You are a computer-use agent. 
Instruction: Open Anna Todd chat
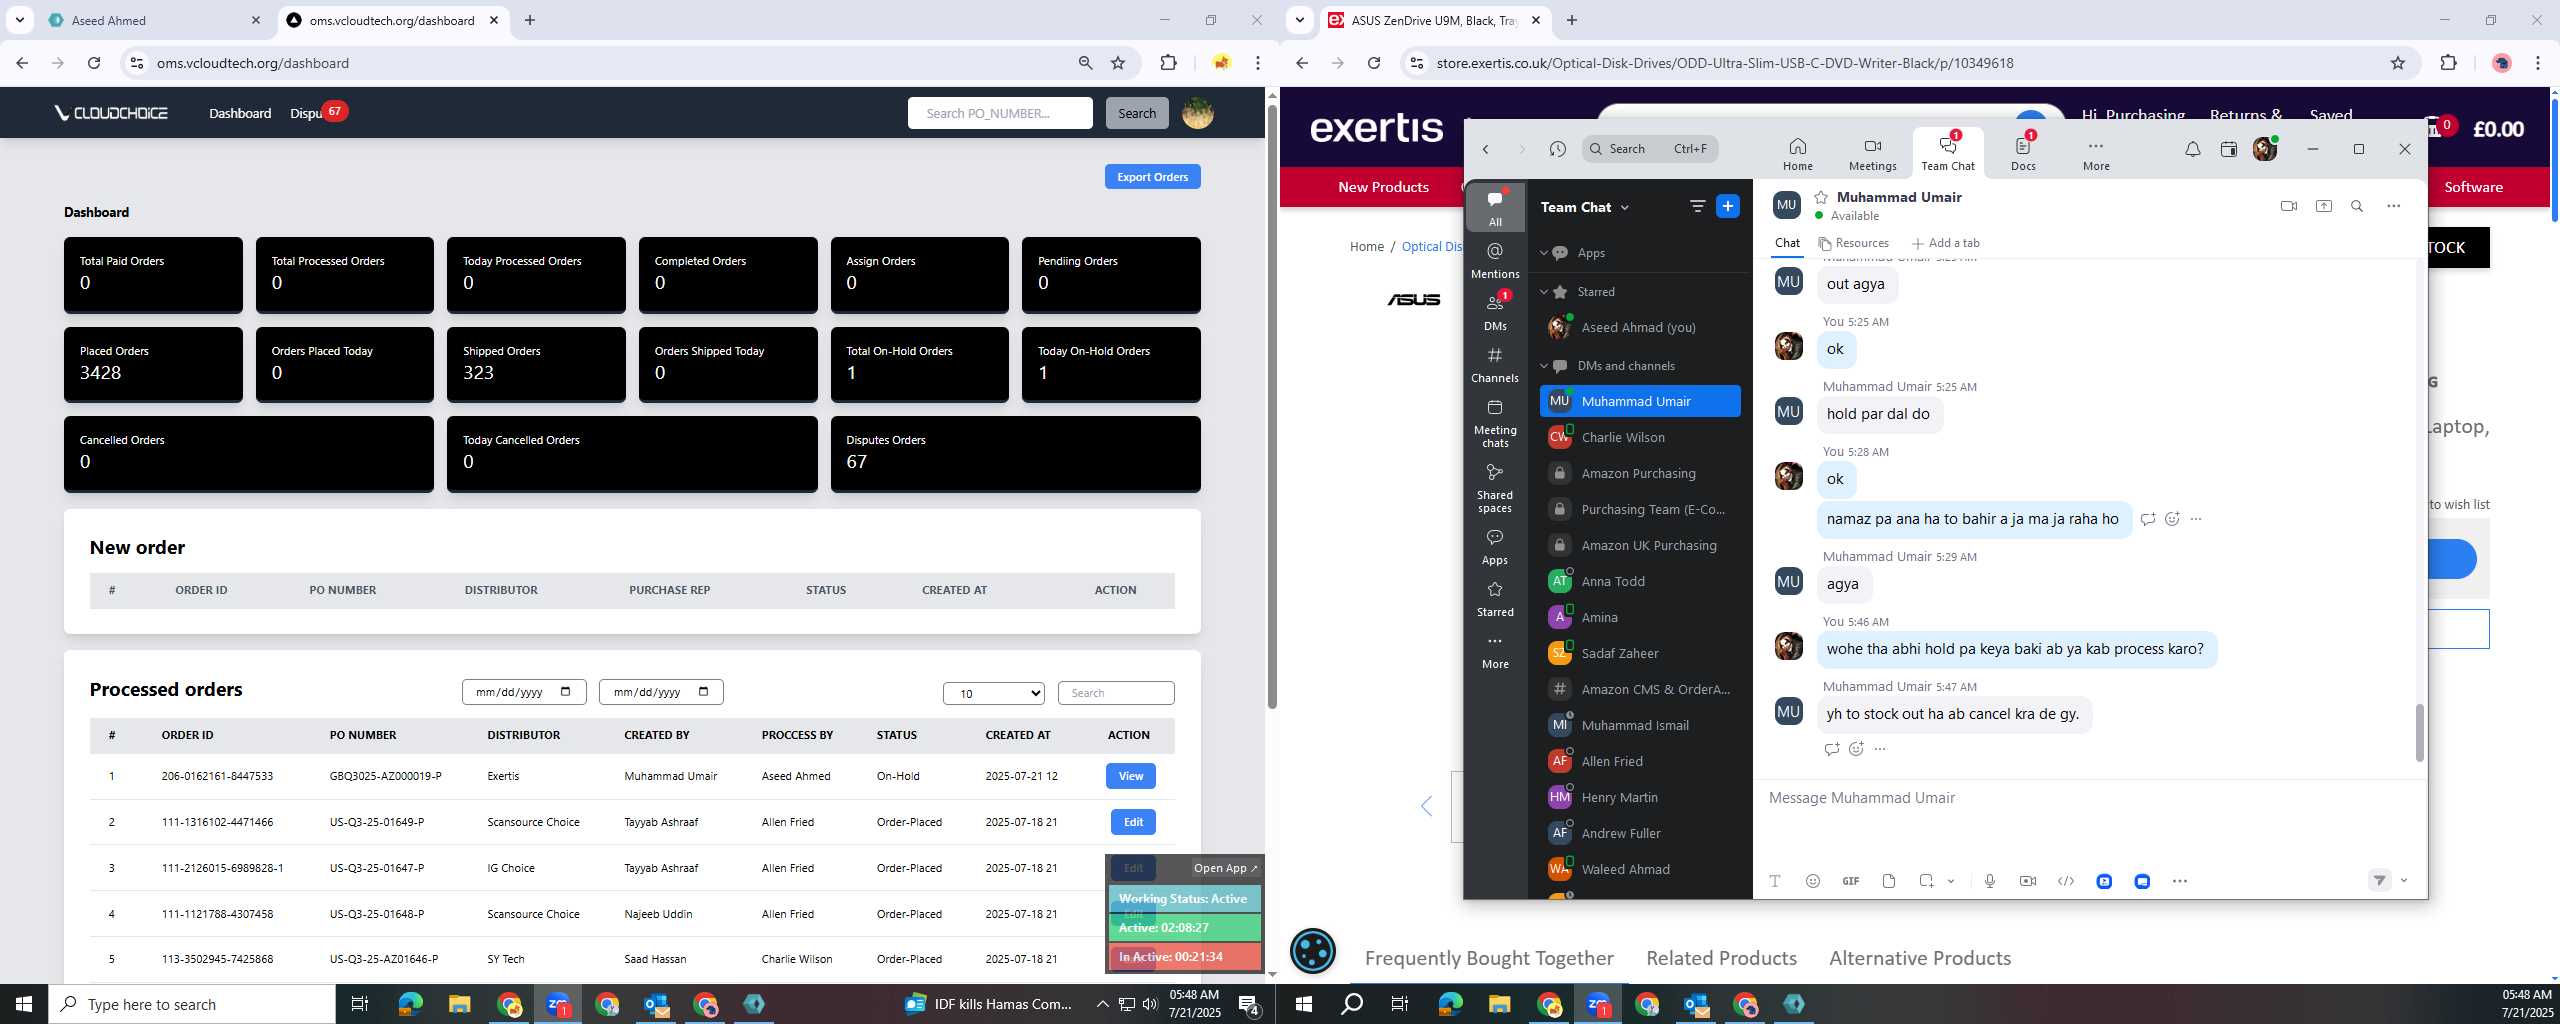(x=1640, y=581)
